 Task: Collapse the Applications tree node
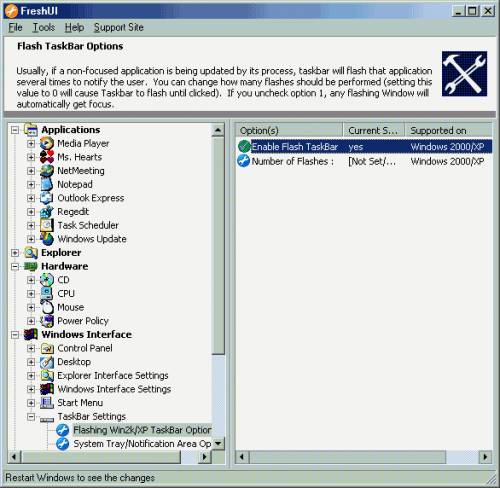pos(15,130)
